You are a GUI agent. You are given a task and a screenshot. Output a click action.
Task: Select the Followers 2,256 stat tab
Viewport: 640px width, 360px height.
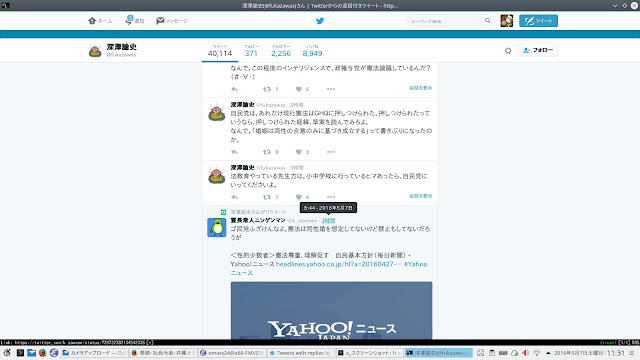click(x=281, y=51)
